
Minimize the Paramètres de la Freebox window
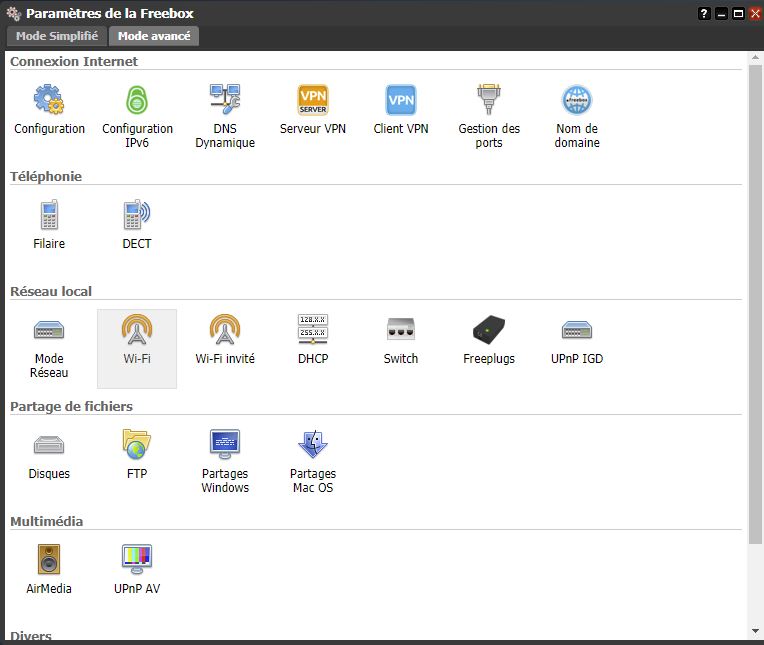[x=721, y=14]
